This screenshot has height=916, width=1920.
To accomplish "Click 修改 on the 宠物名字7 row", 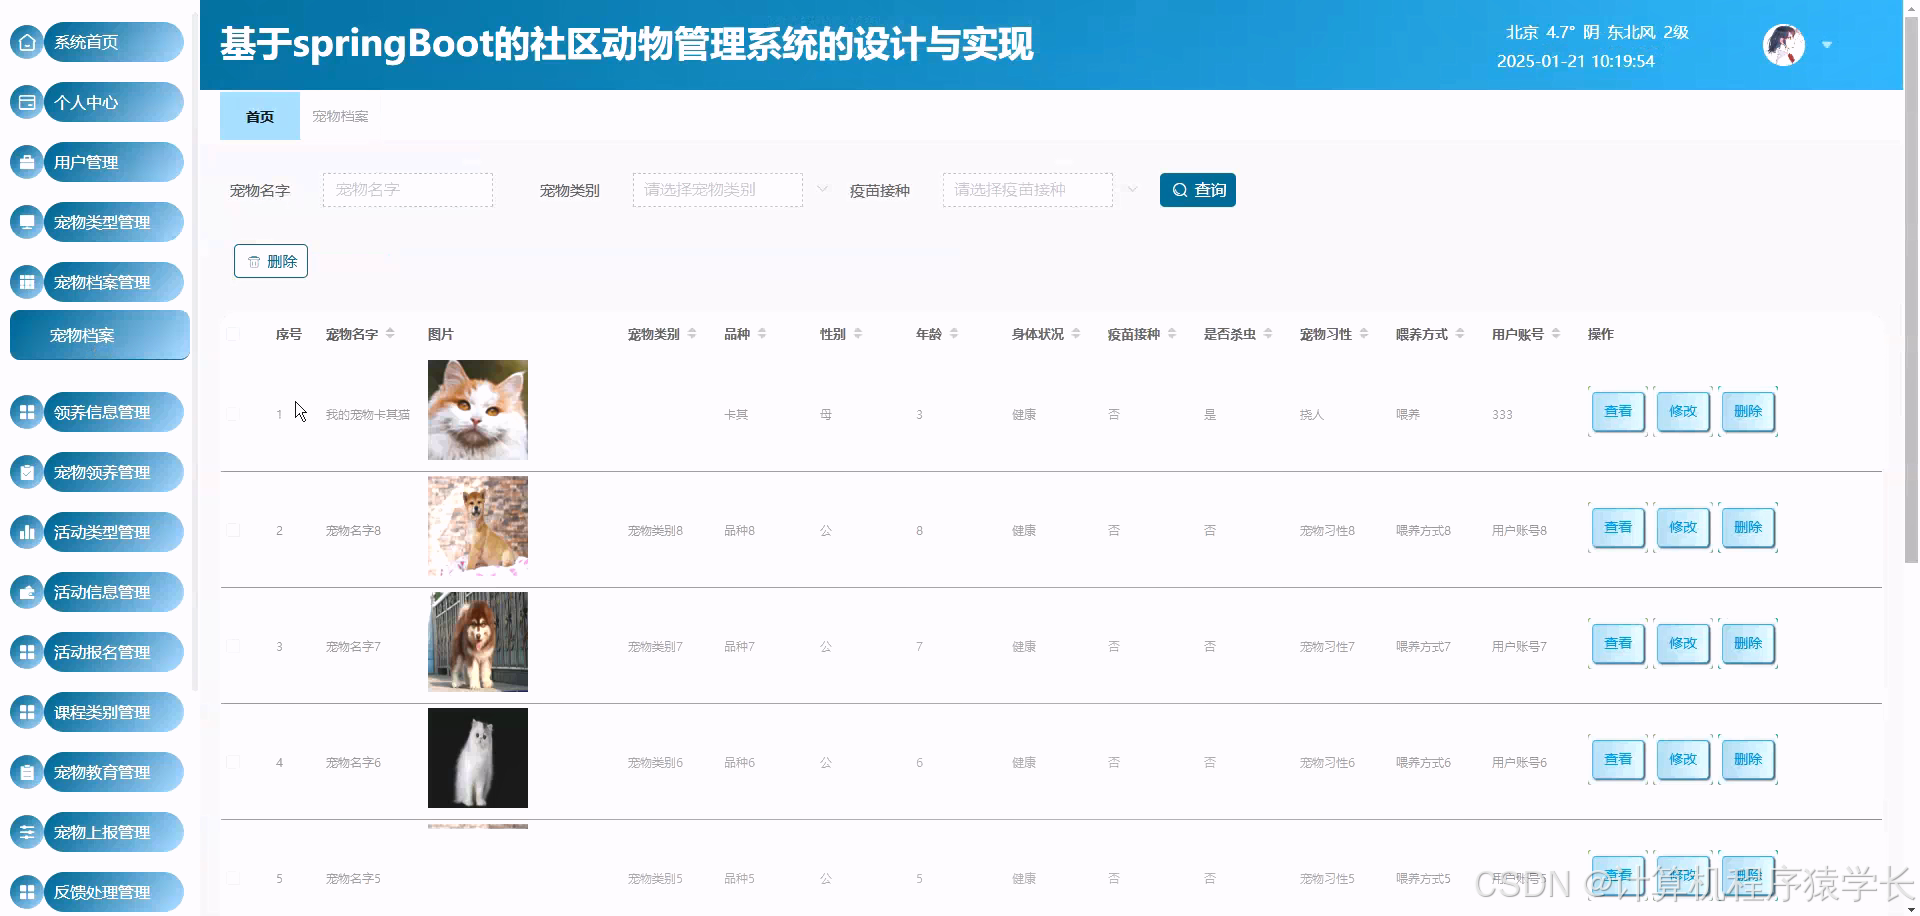I will 1682,644.
